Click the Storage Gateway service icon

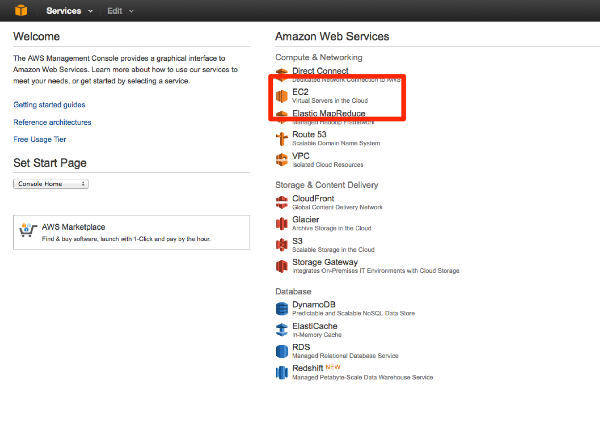tap(282, 266)
